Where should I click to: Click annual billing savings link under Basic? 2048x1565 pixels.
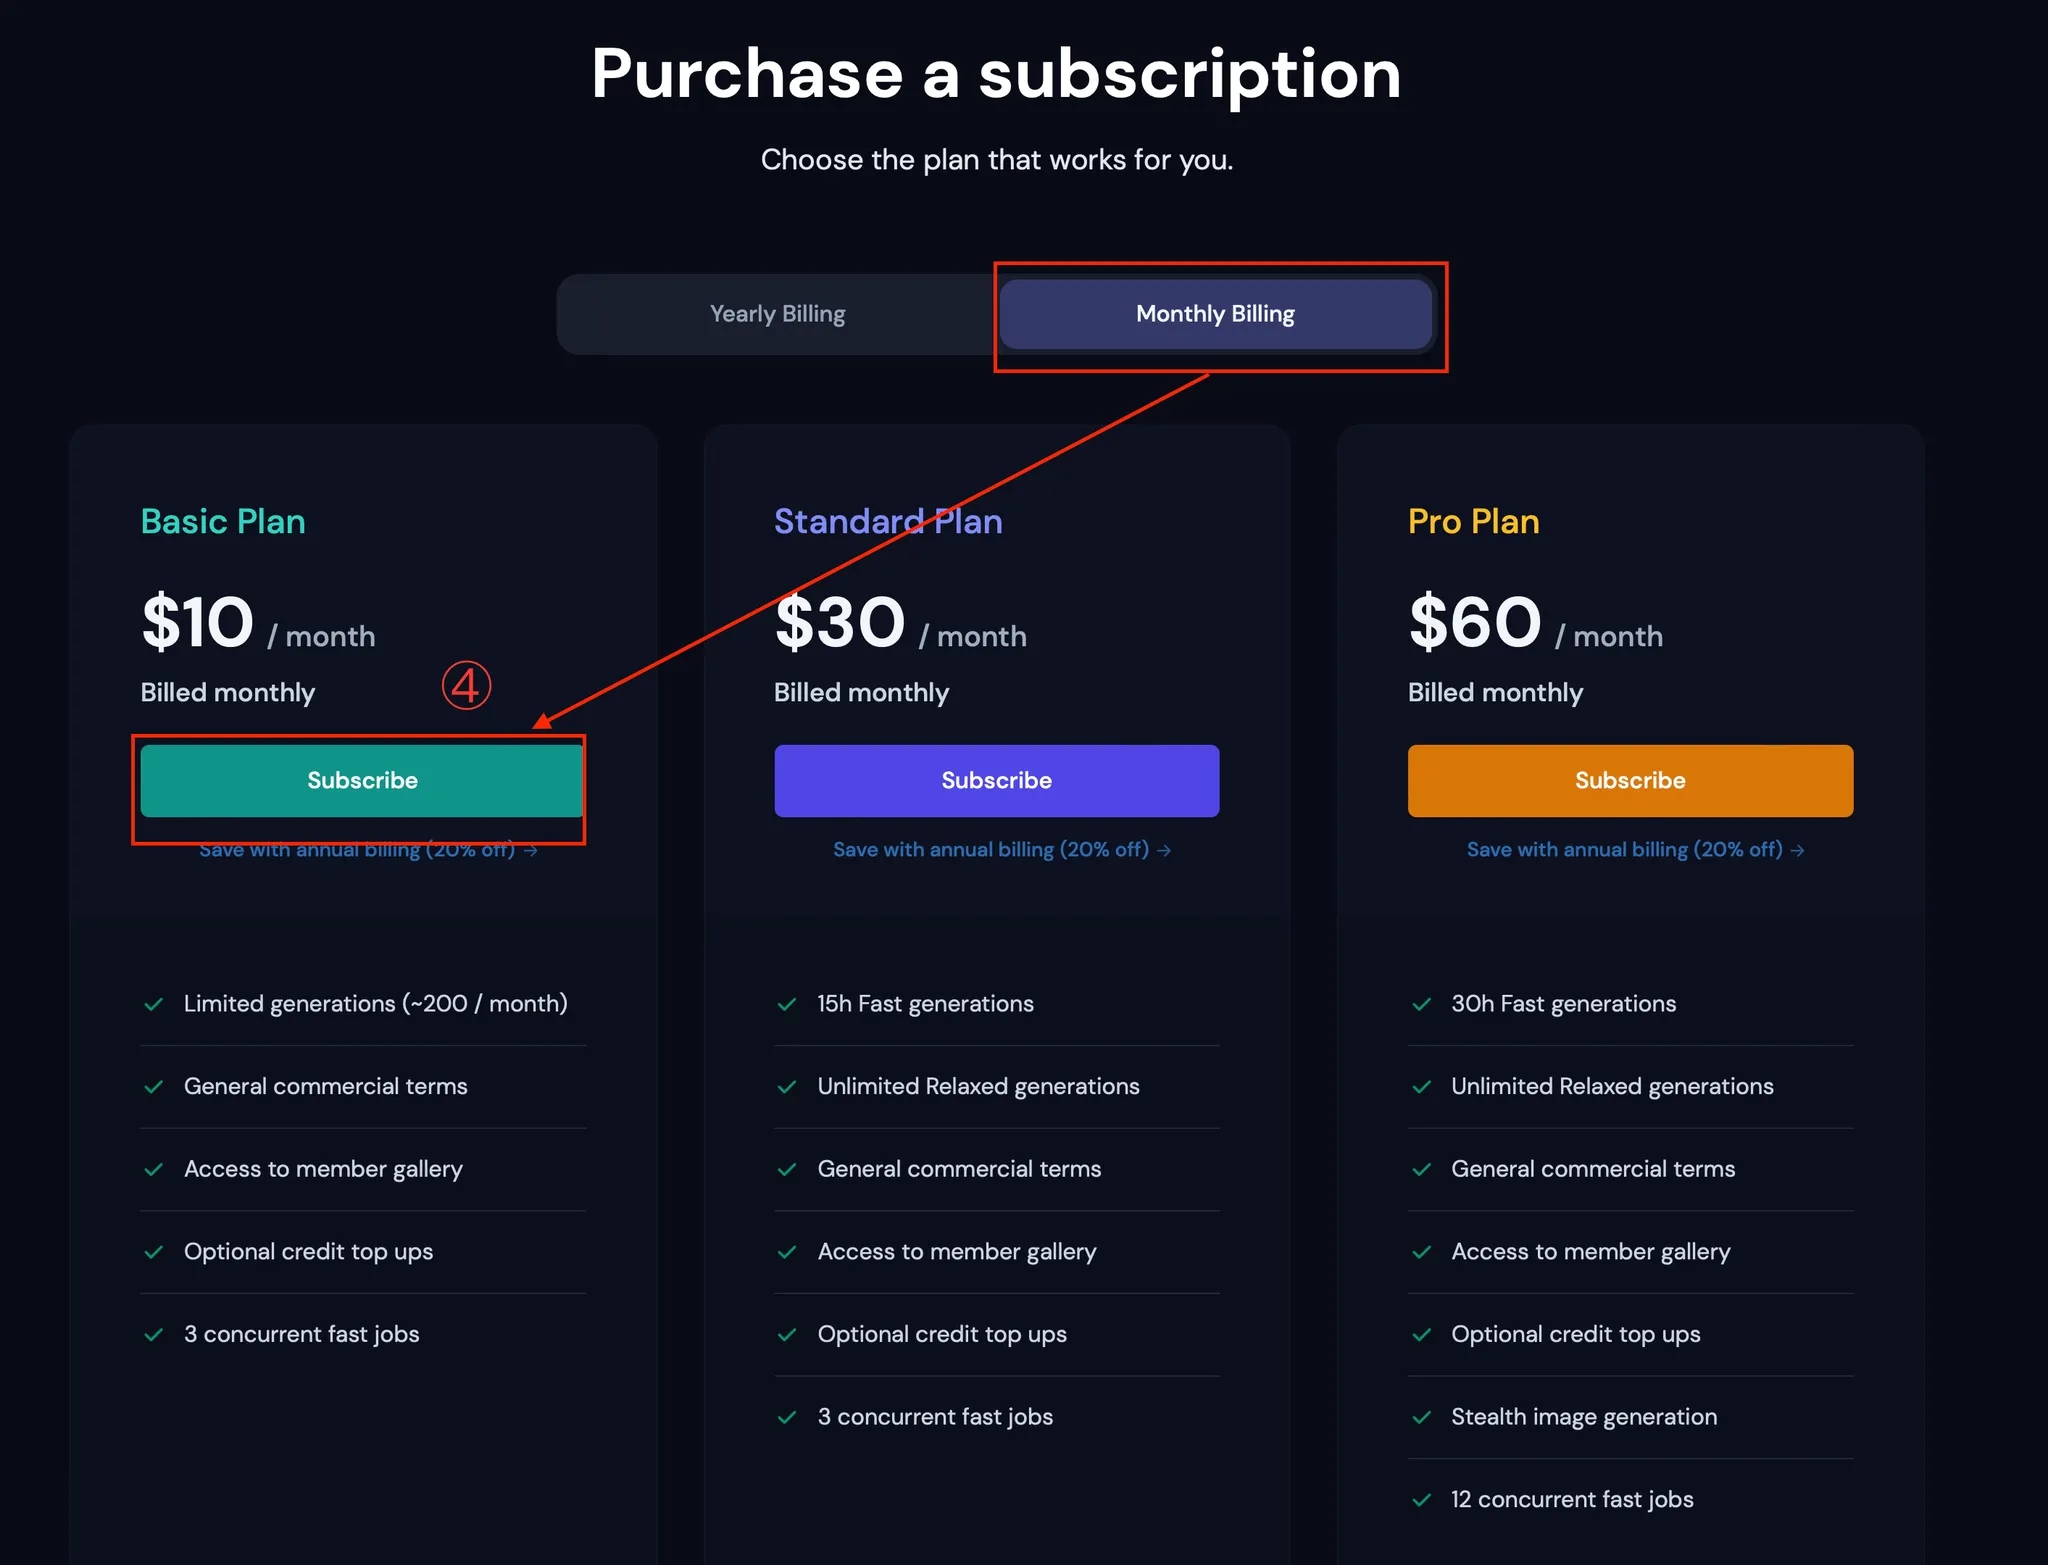(x=367, y=851)
